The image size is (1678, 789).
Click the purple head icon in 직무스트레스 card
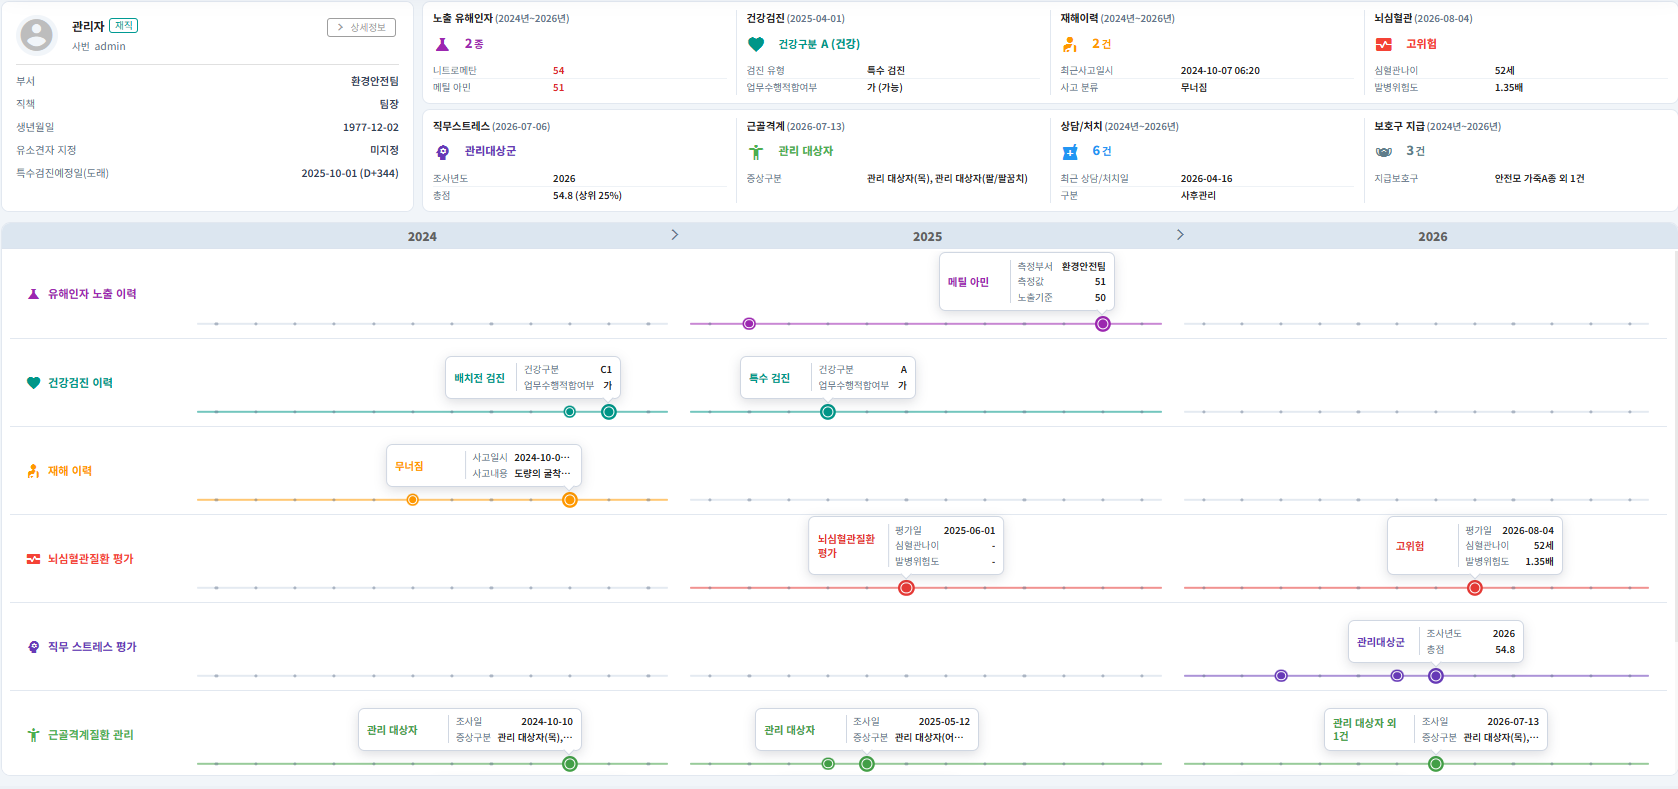click(x=442, y=152)
